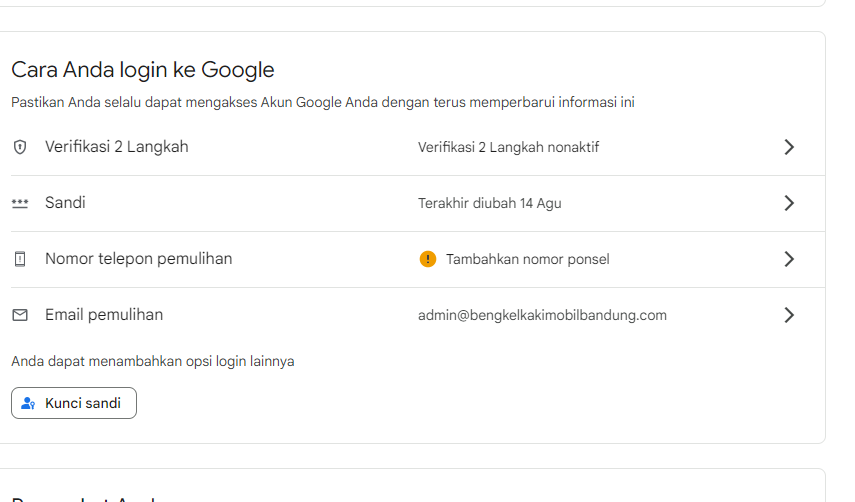Select the Sandi row label
Image resolution: width=855 pixels, height=502 pixels.
(x=65, y=203)
